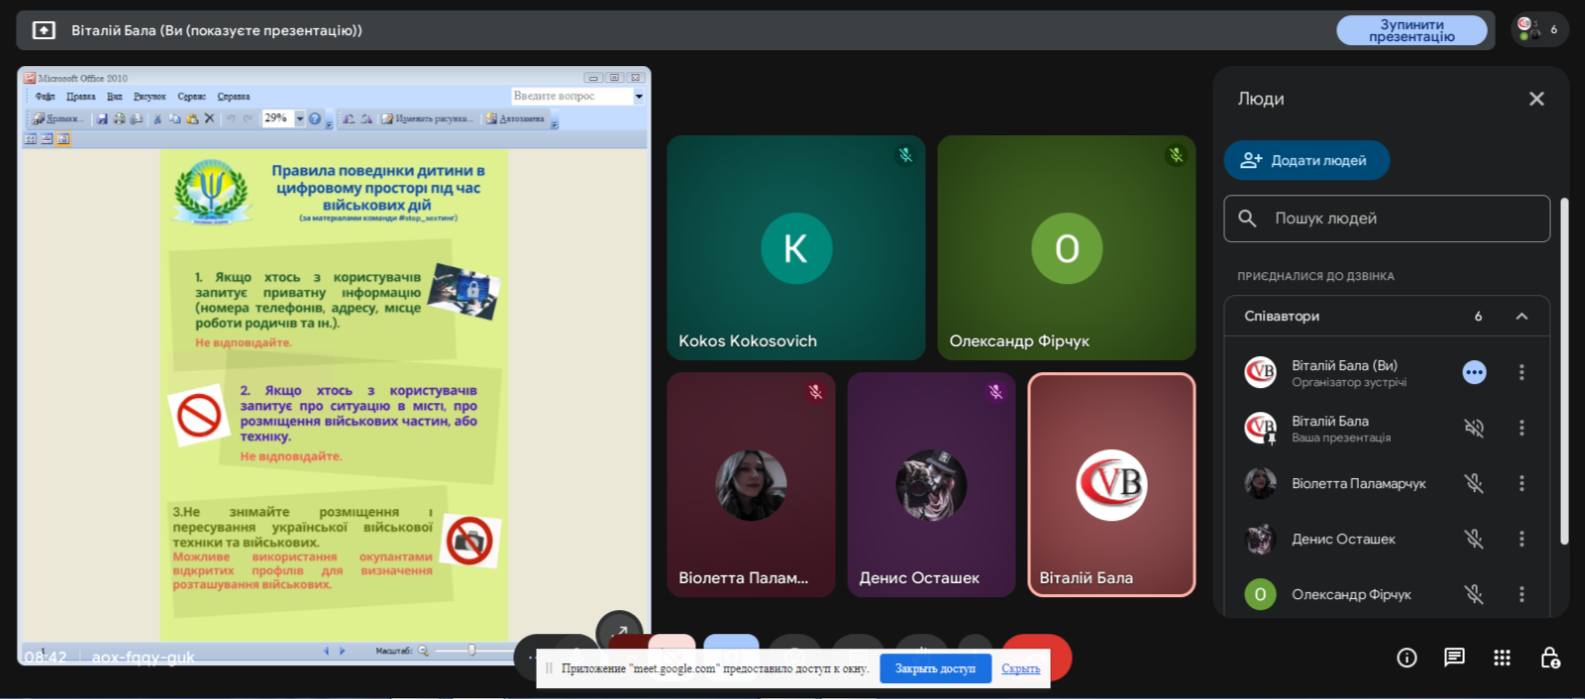Collapse the 'Співавтори' section chevron
Viewport: 1585px width, 699px height.
1521,316
